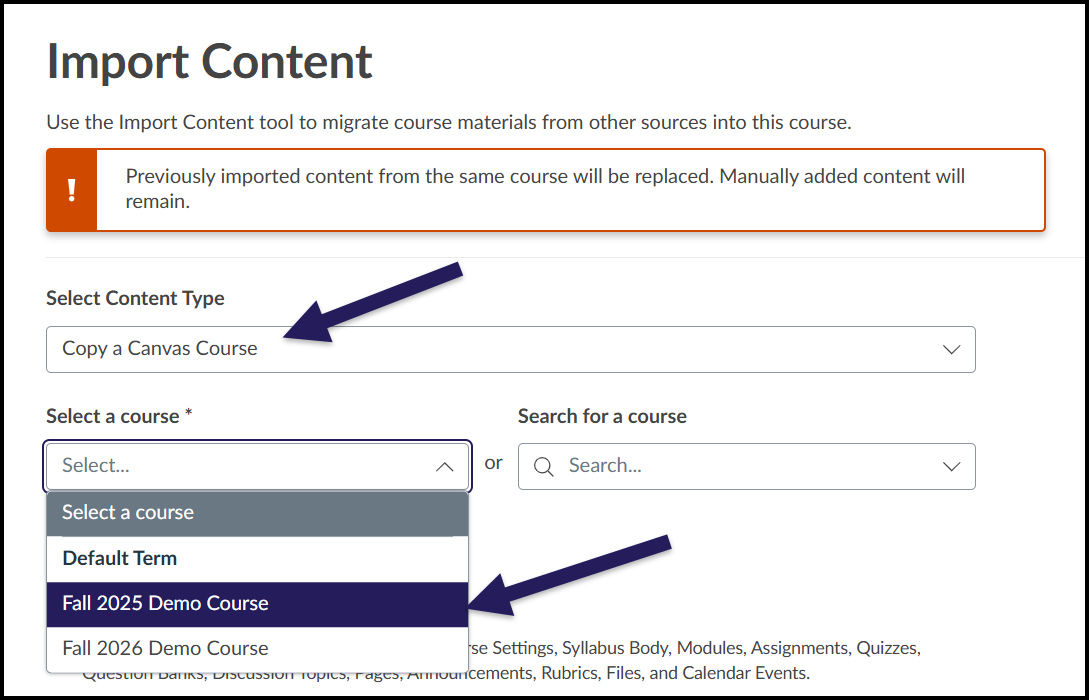Click the 'Select Content Type' label
Screen dimensions: 1089x700
(135, 299)
